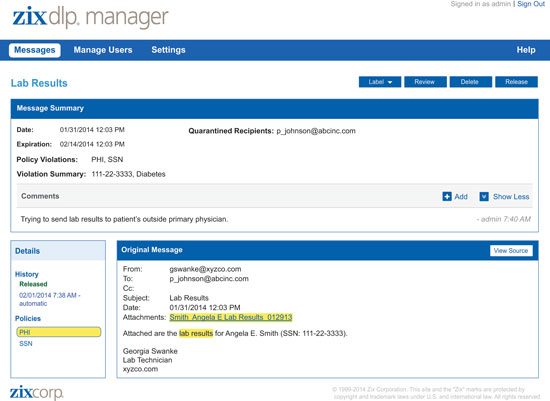The height and width of the screenshot is (401, 550).
Task: Click the 'admin 7:40 AM' comment timestamp
Action: click(x=503, y=219)
